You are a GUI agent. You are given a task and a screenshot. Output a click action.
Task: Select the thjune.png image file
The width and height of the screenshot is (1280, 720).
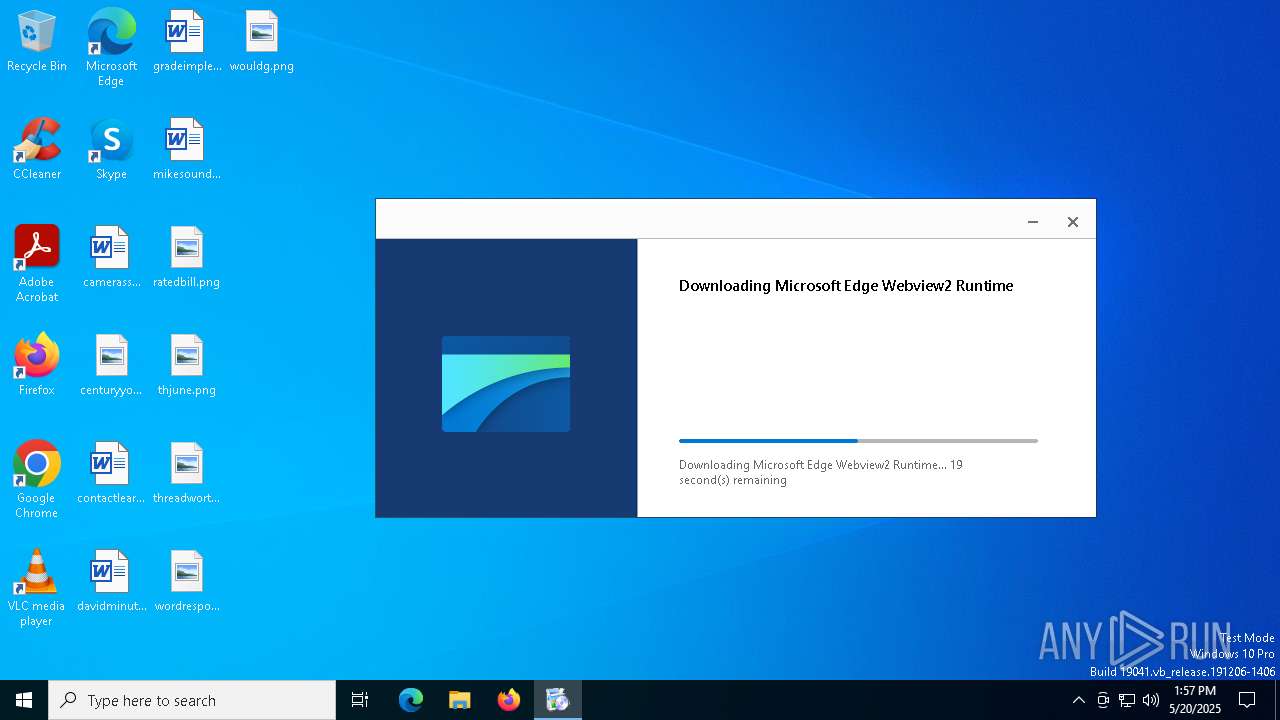187,366
